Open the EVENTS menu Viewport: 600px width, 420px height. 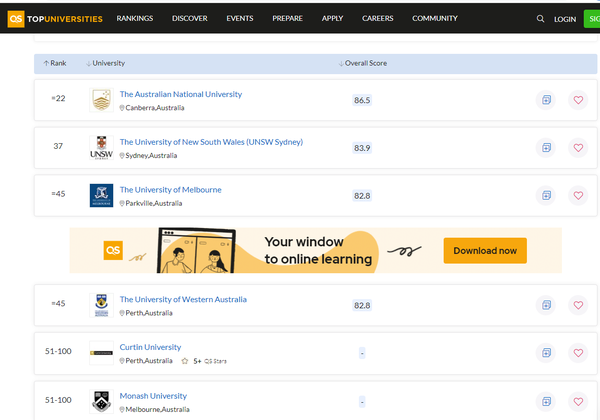point(240,18)
